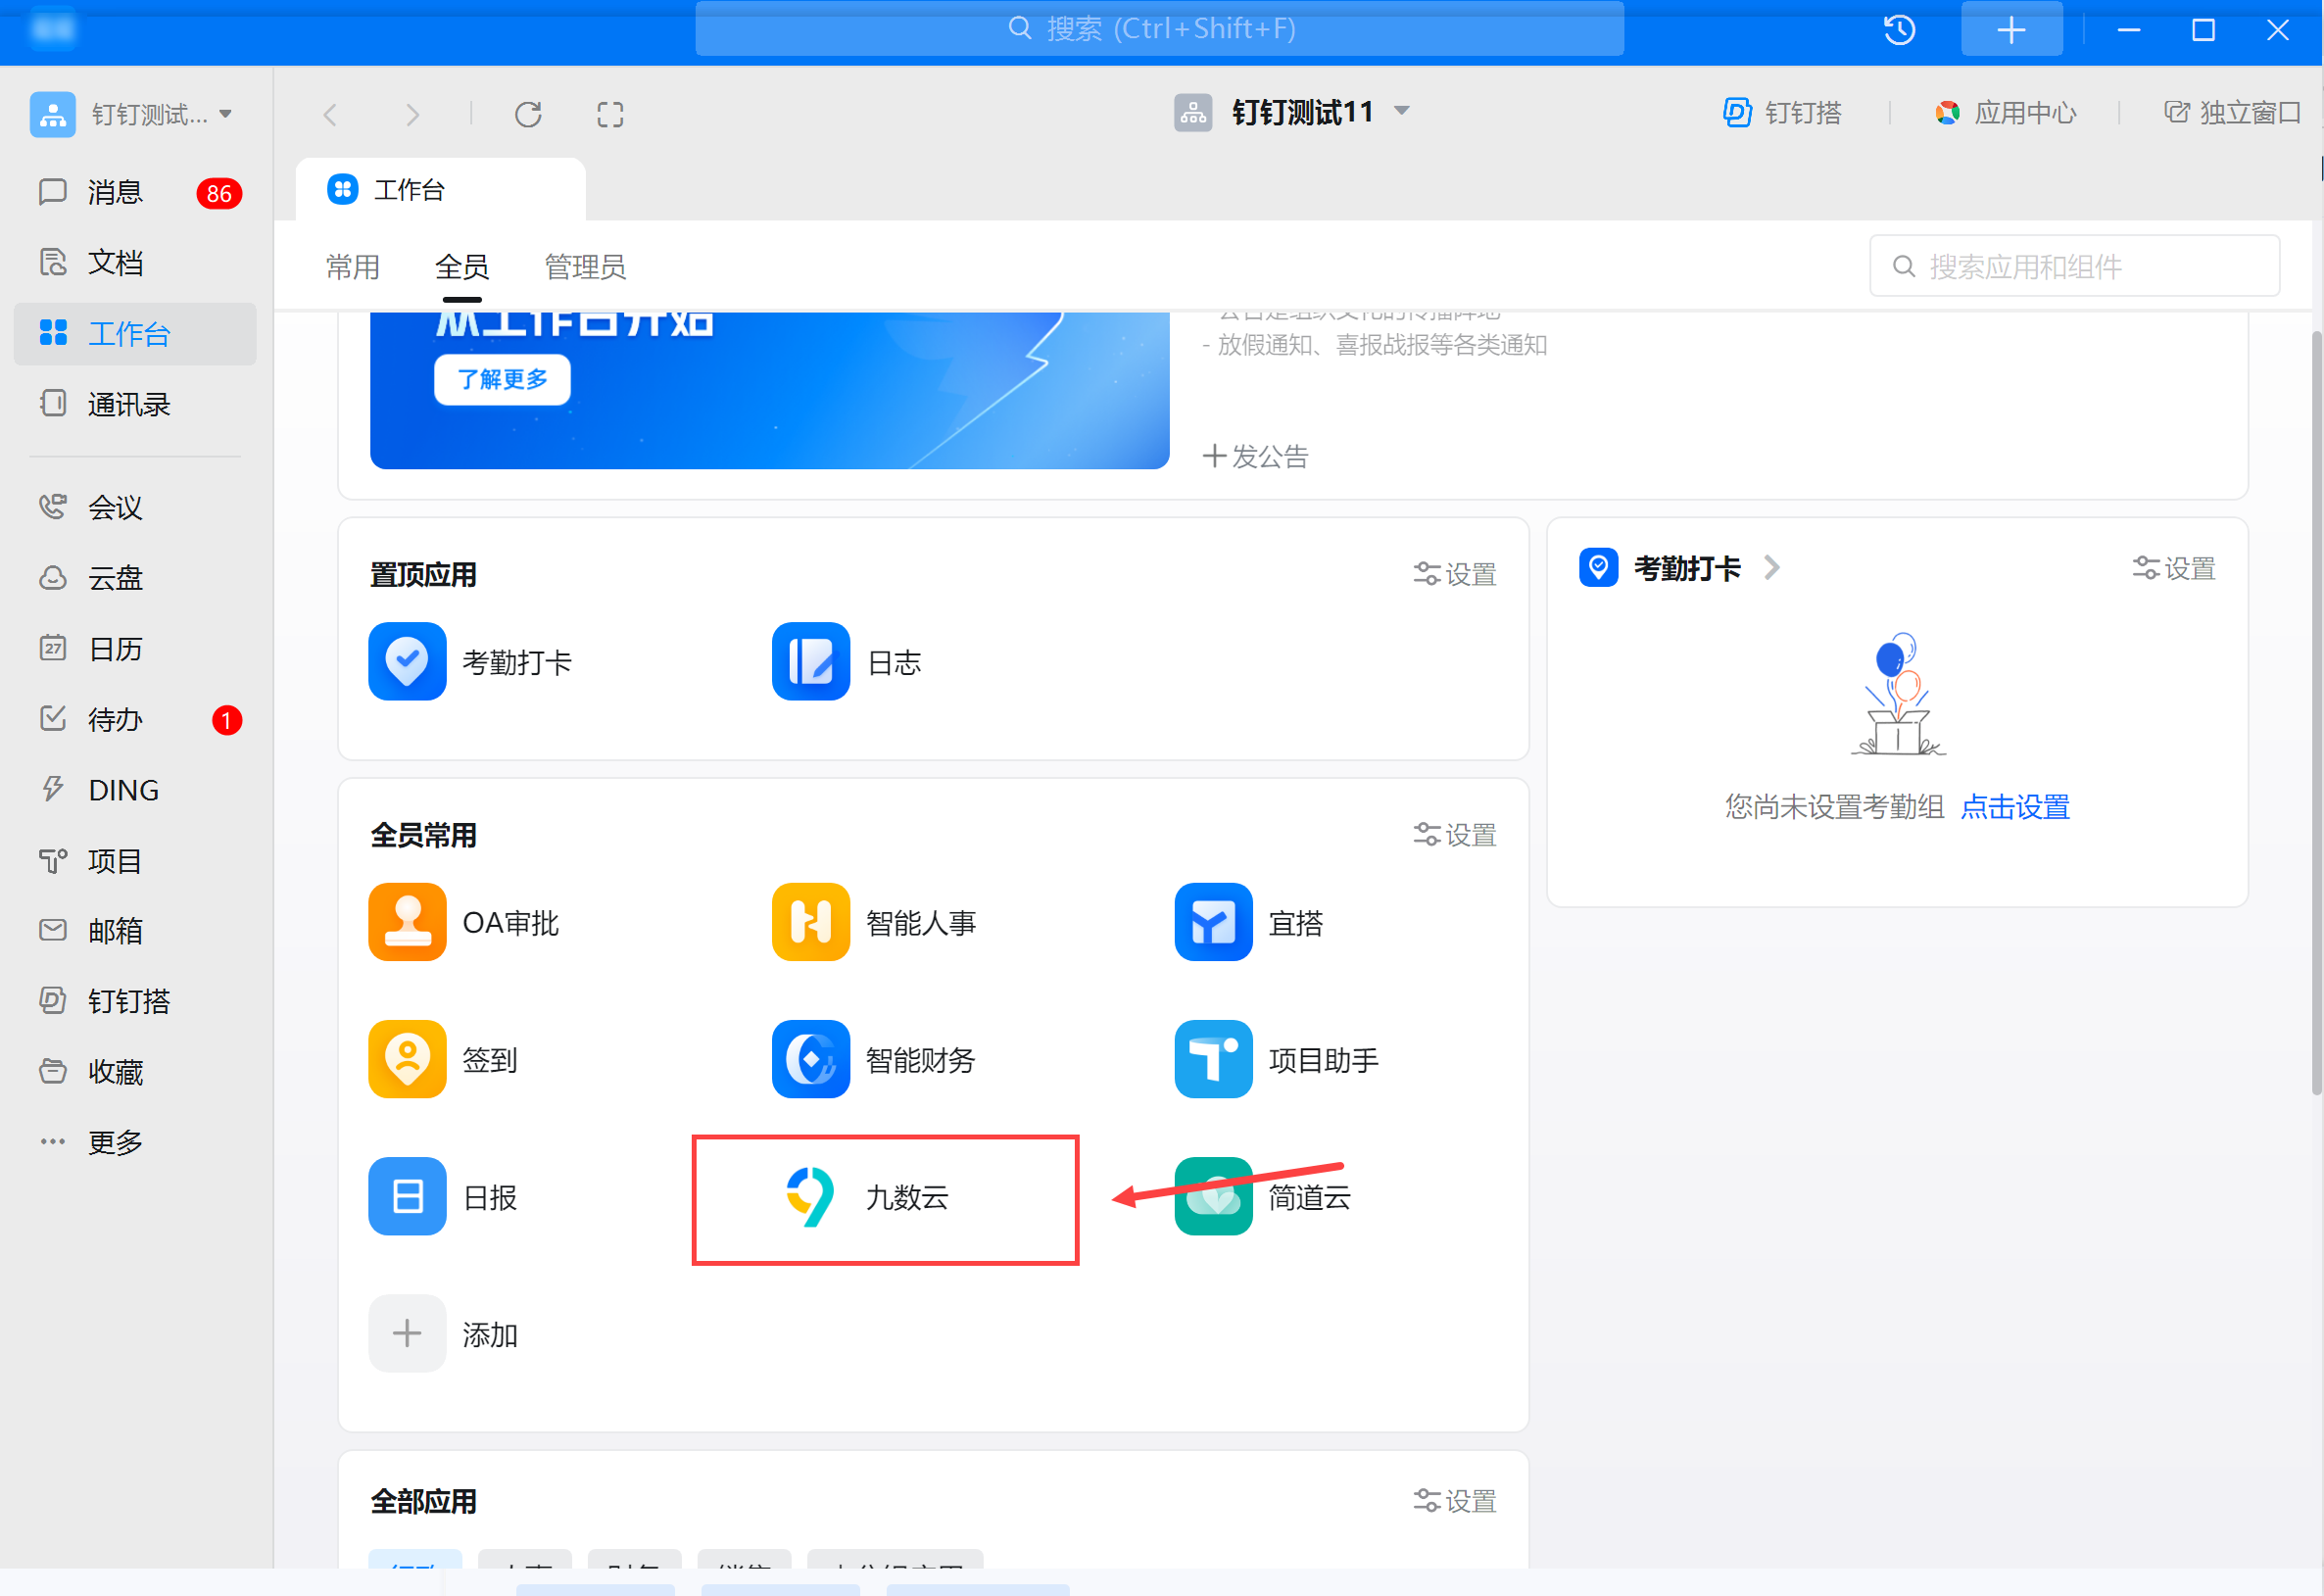Viewport: 2324px width, 1596px height.
Task: Open the 宜搭 app
Action: tap(1249, 923)
